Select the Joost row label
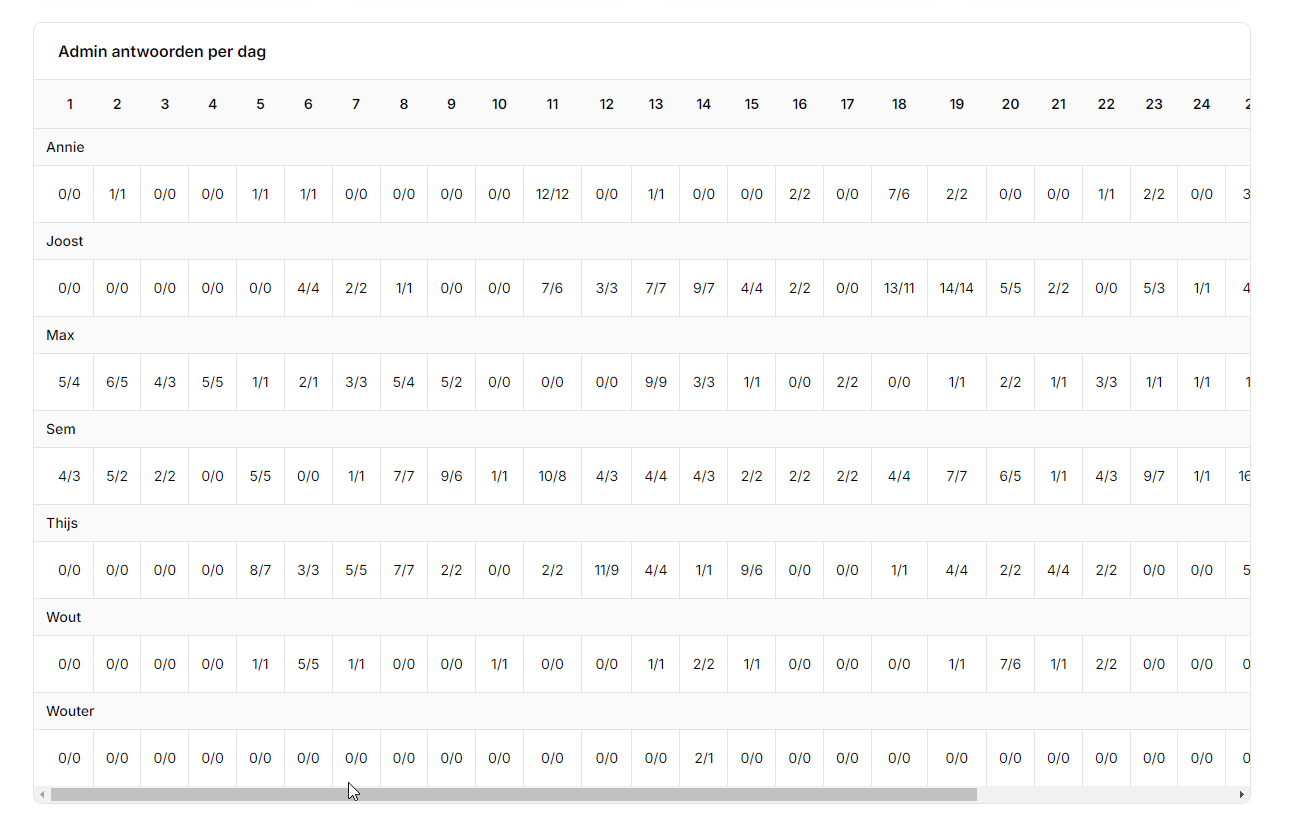This screenshot has width=1291, height=818. point(65,241)
